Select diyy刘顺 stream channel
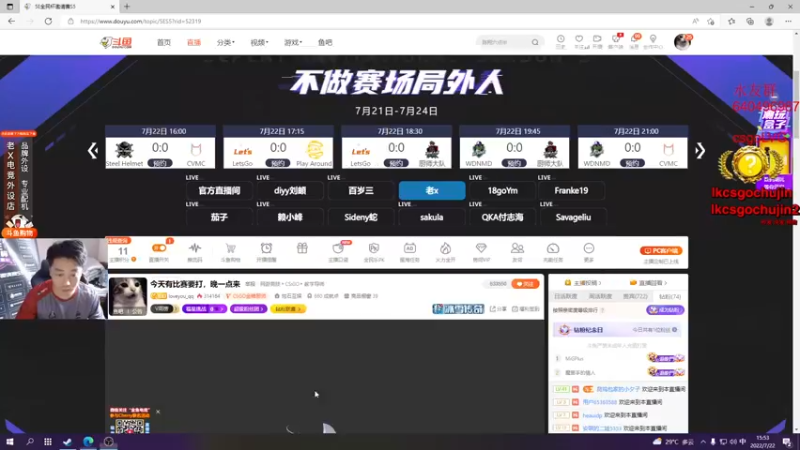This screenshot has width=800, height=450. coord(290,191)
